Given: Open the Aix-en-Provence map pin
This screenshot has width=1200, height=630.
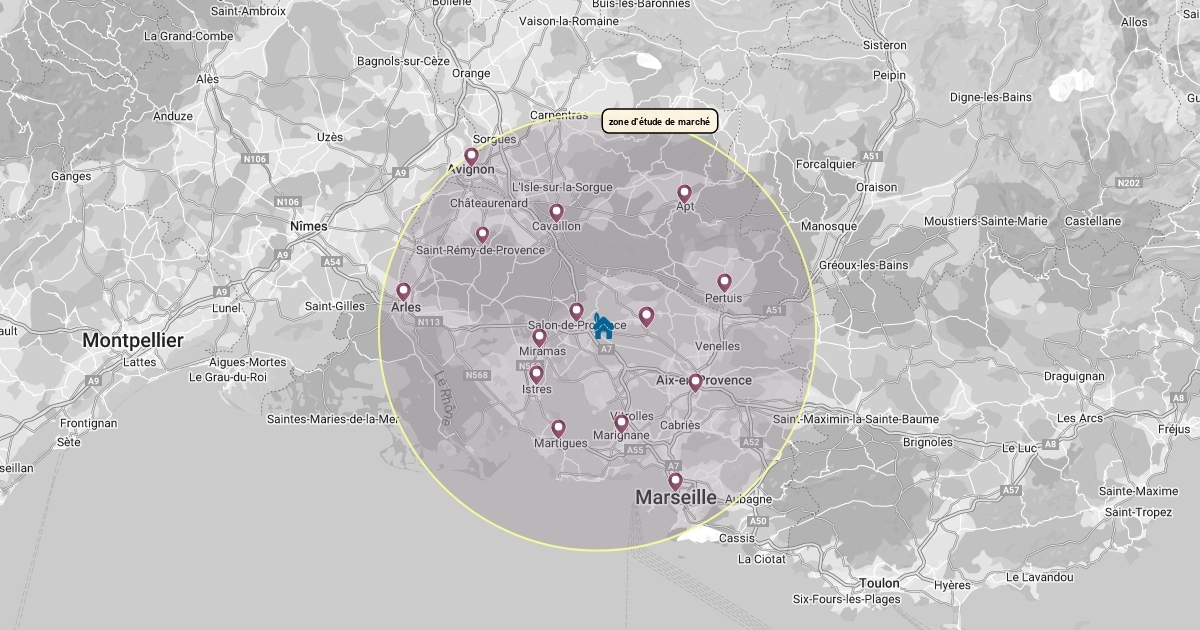Looking at the screenshot, I should pos(695,382).
